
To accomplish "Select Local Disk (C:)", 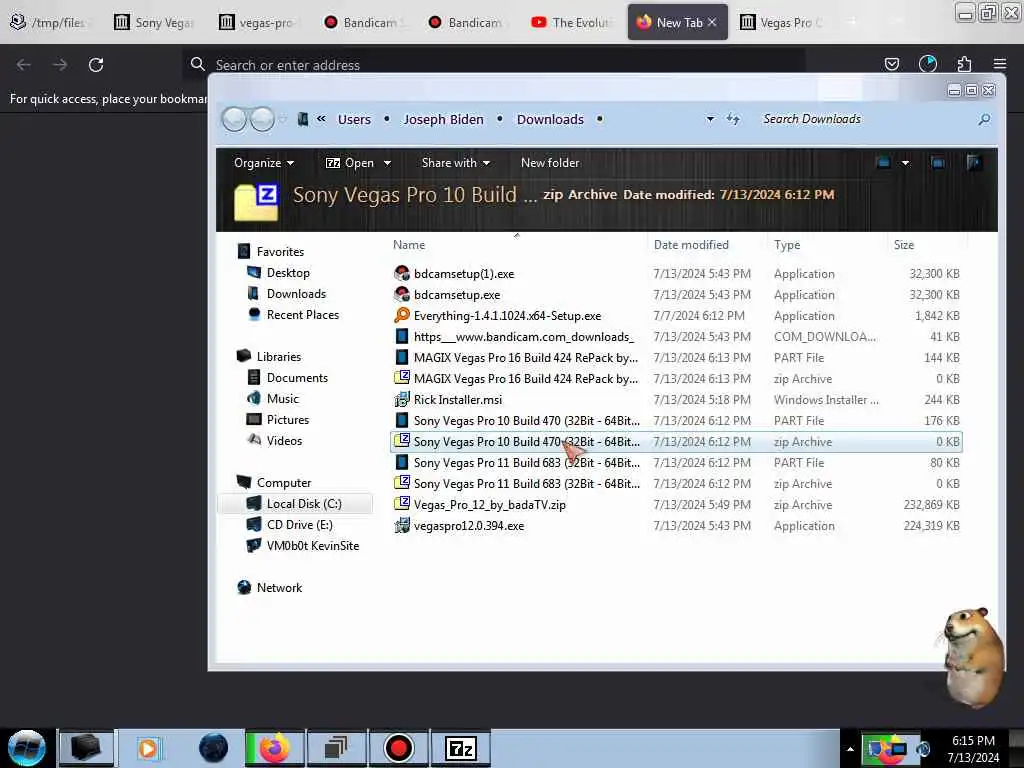I will [294, 504].
